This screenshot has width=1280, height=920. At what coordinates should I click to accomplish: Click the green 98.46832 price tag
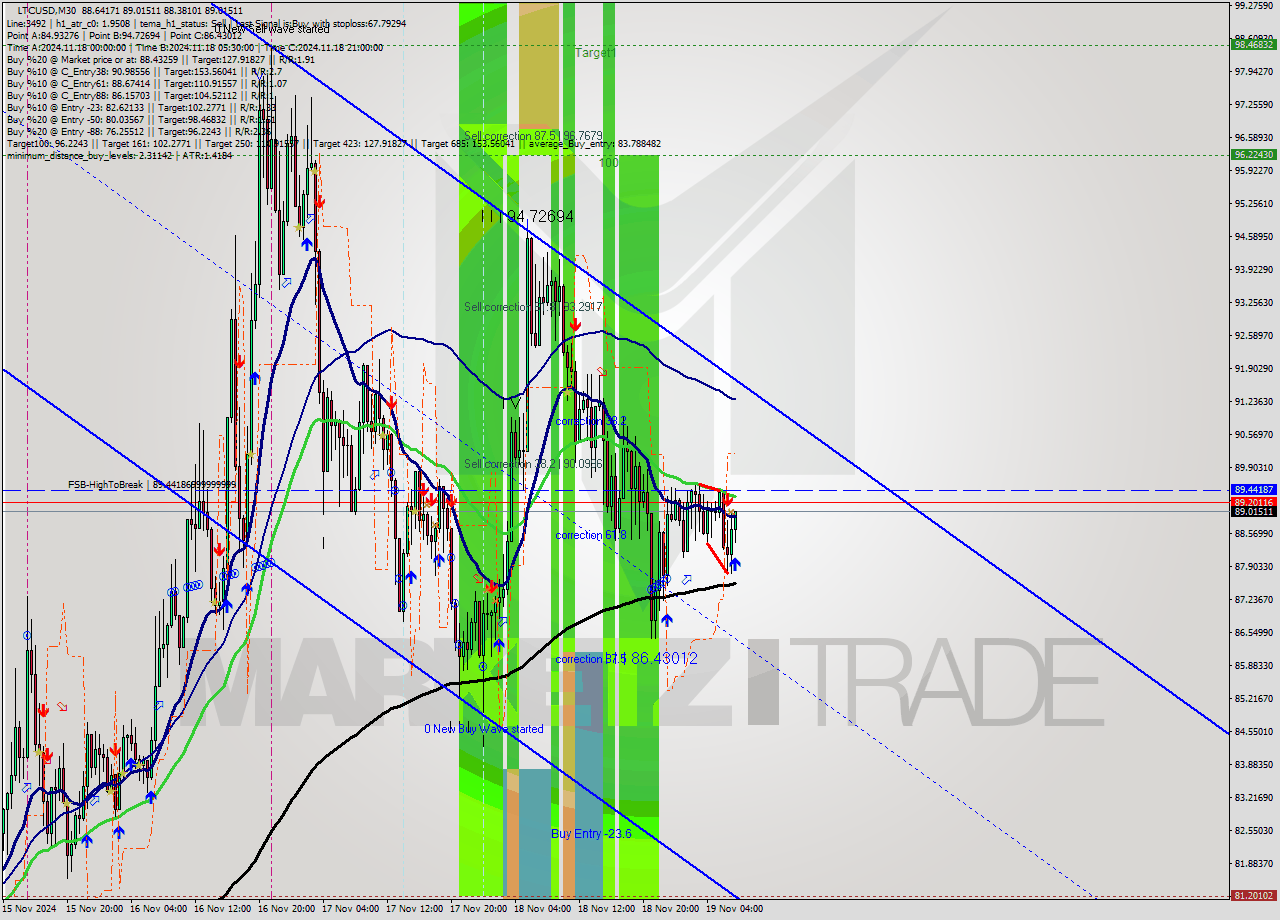tap(1254, 44)
